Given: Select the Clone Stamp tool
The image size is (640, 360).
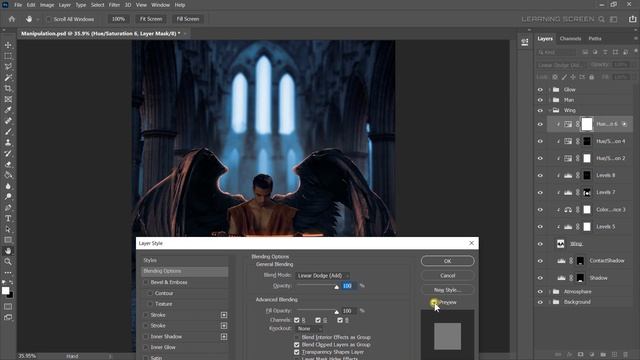Looking at the screenshot, I should tap(8, 142).
